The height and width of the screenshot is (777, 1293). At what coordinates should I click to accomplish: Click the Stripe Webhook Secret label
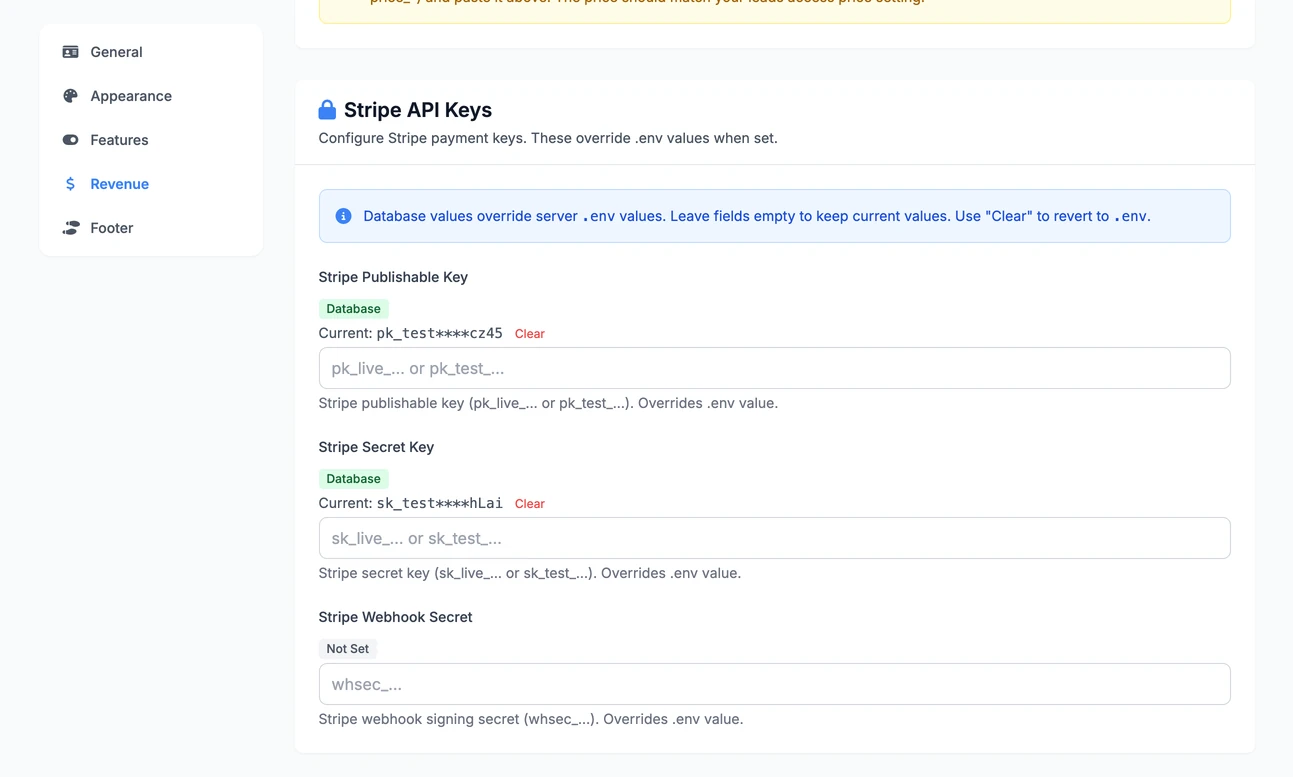[395, 617]
